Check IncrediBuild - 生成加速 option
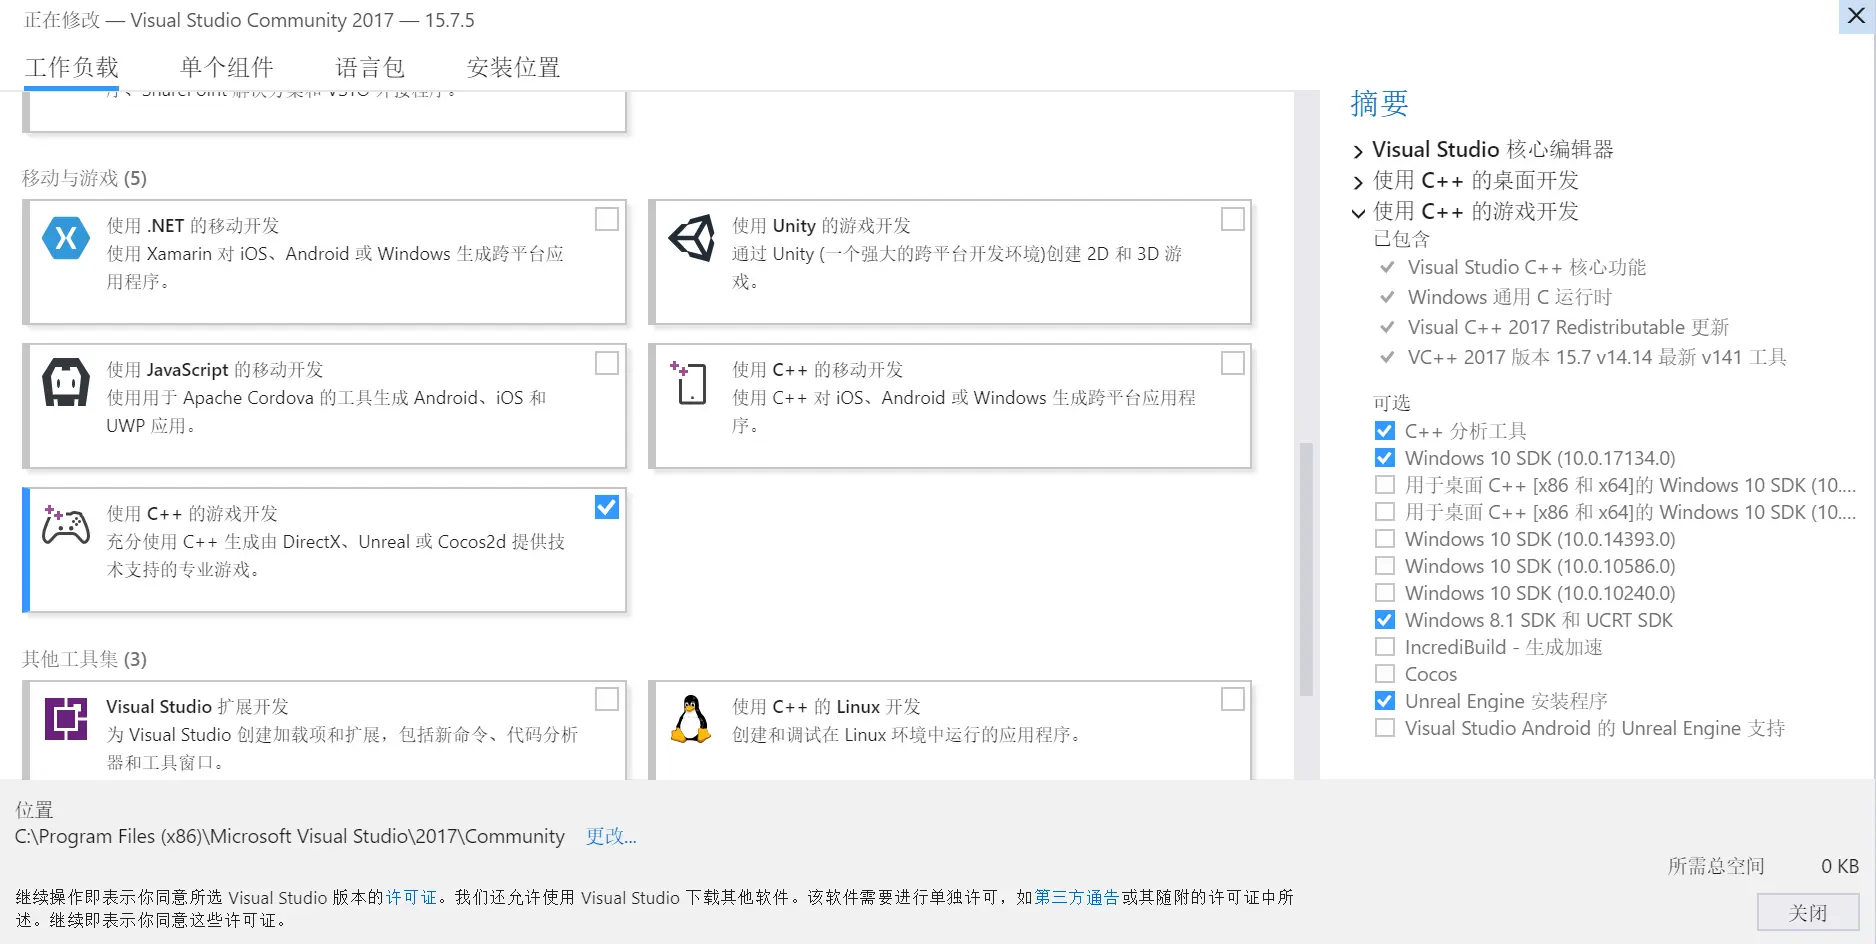1876x944 pixels. pyautogui.click(x=1385, y=647)
